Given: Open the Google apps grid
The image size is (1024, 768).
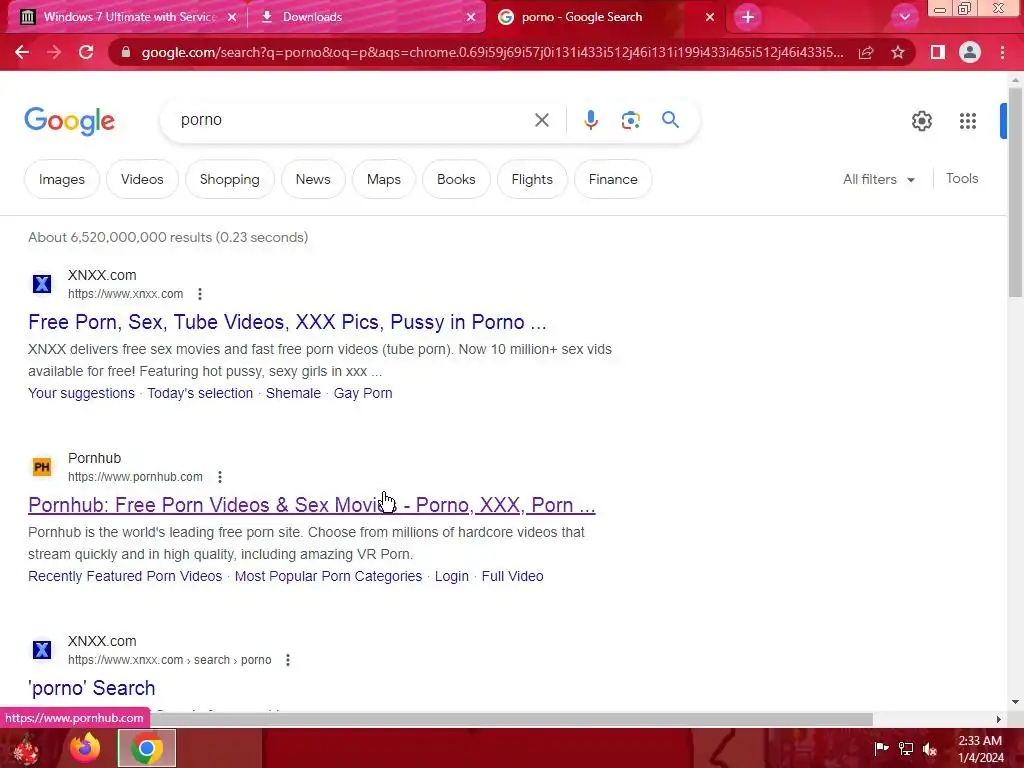Looking at the screenshot, I should (x=968, y=121).
